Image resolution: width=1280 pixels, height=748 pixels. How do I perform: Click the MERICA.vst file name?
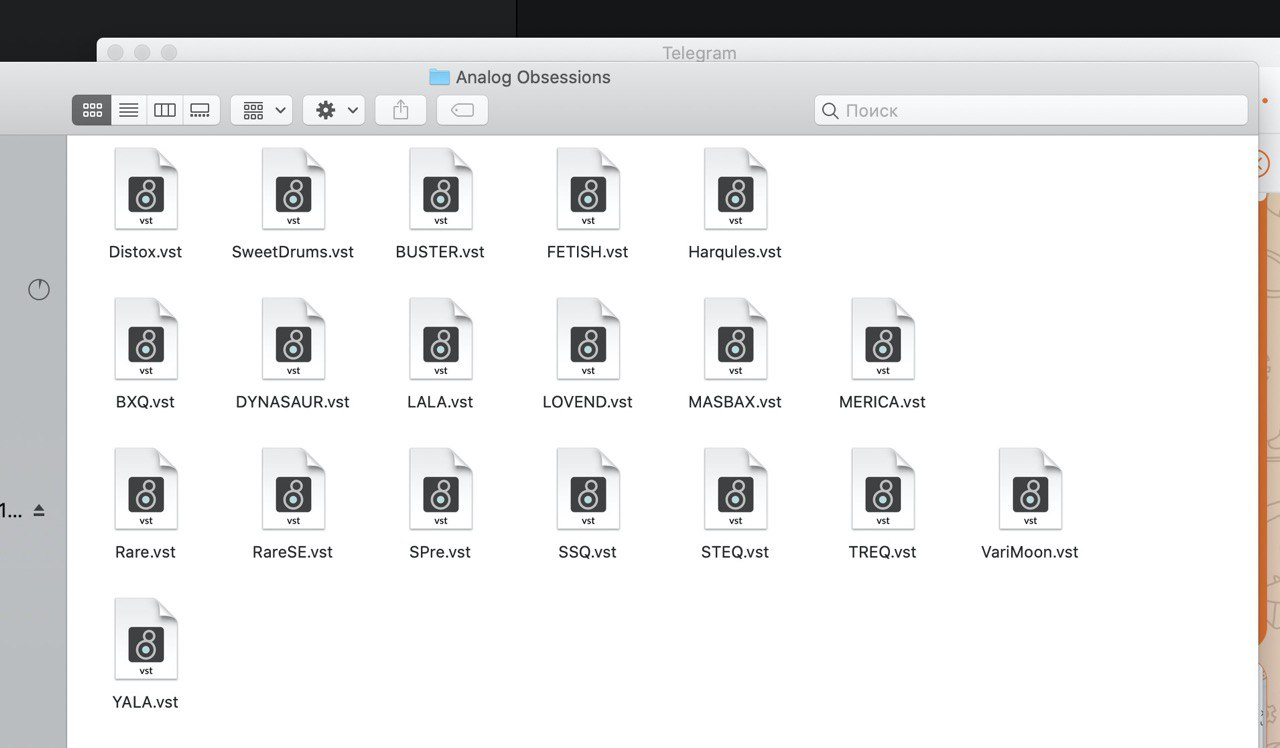(x=883, y=402)
